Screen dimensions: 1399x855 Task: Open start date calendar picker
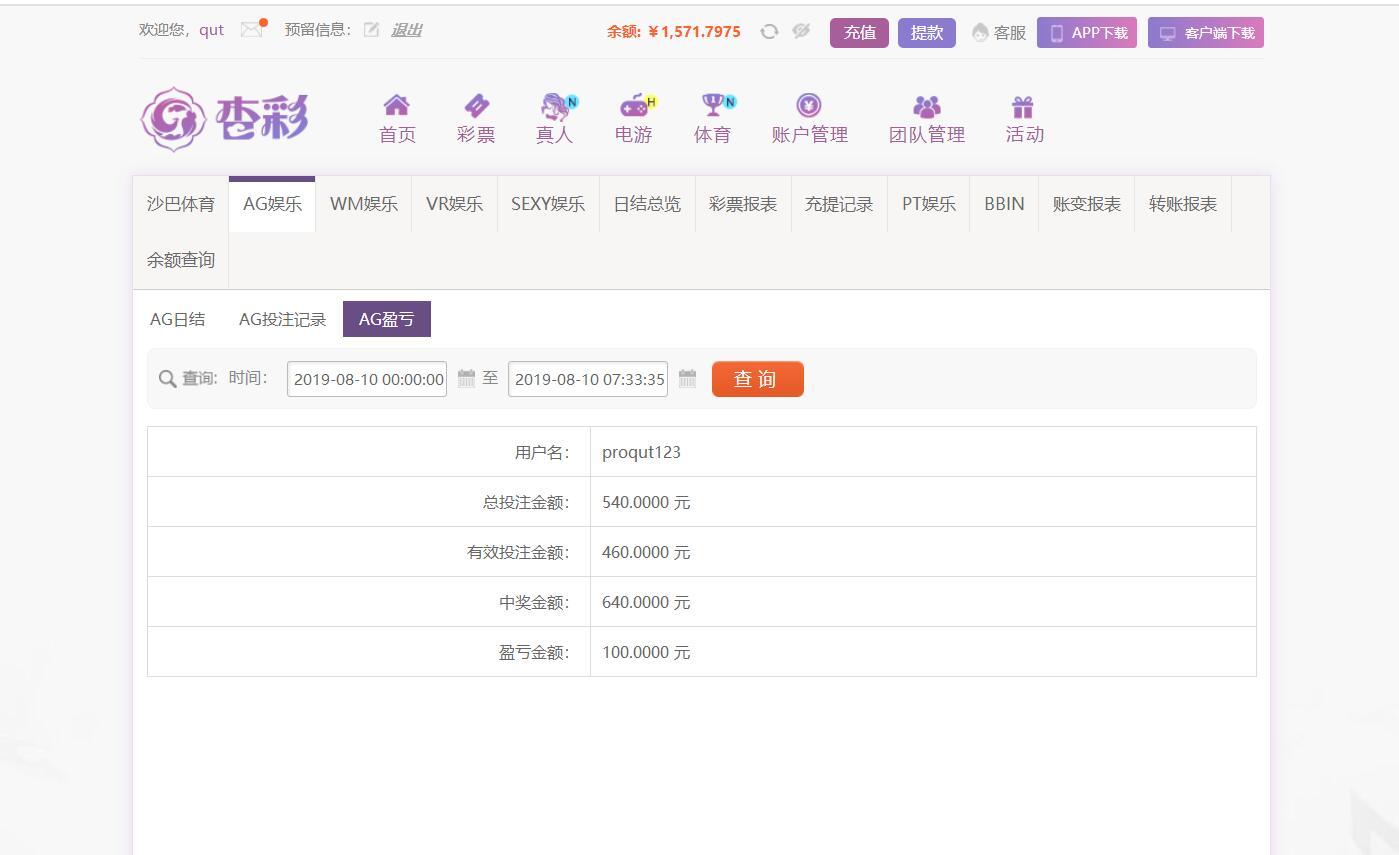click(466, 378)
